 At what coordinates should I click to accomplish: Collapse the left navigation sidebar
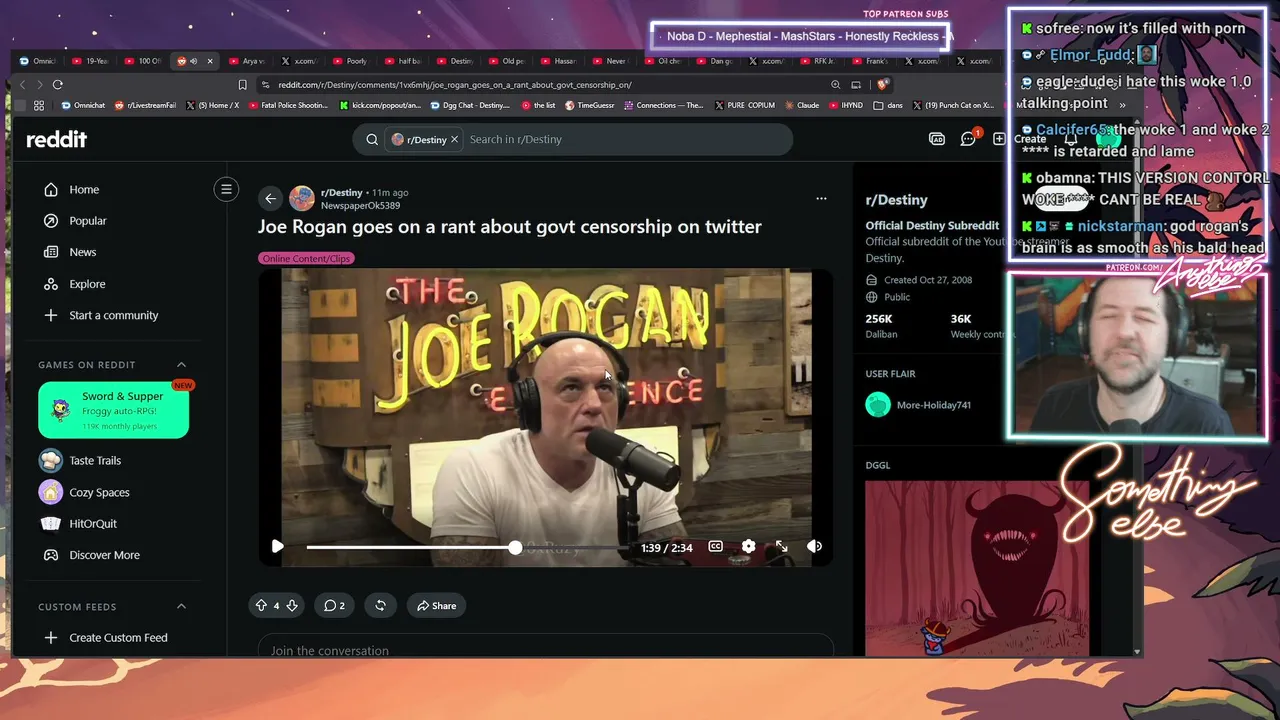click(226, 189)
